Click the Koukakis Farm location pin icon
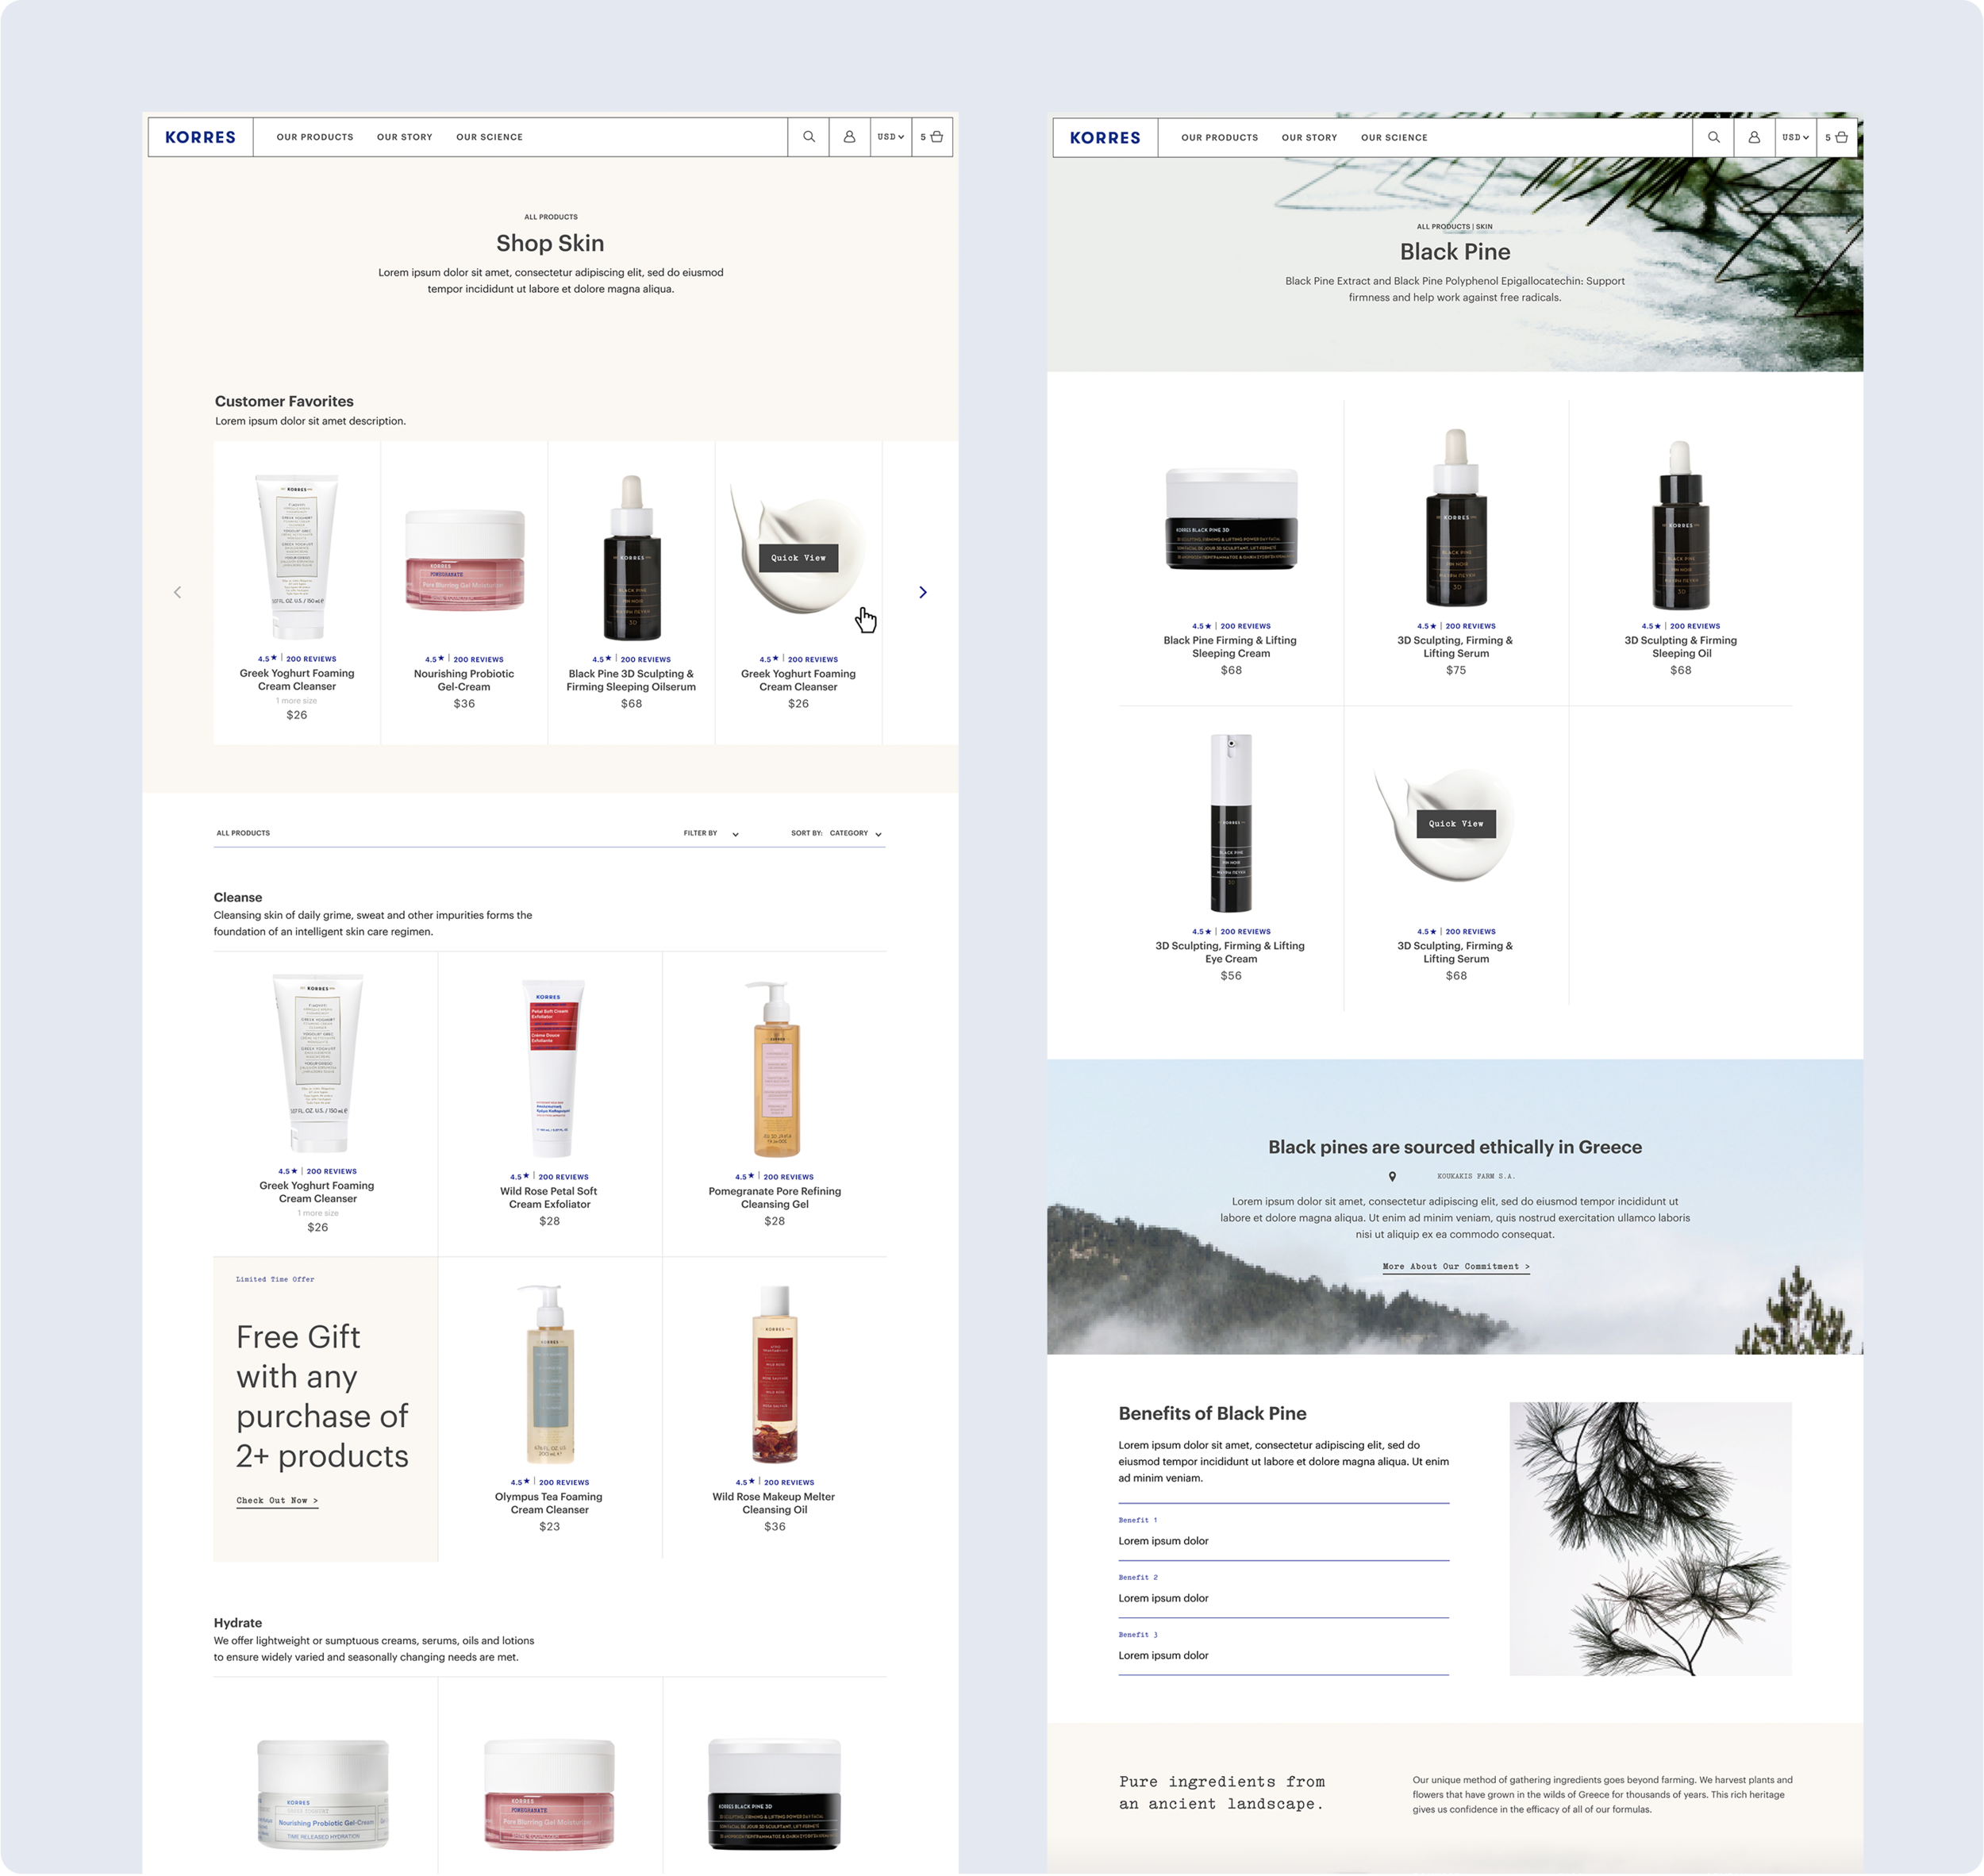1984x1876 pixels. (1392, 1176)
